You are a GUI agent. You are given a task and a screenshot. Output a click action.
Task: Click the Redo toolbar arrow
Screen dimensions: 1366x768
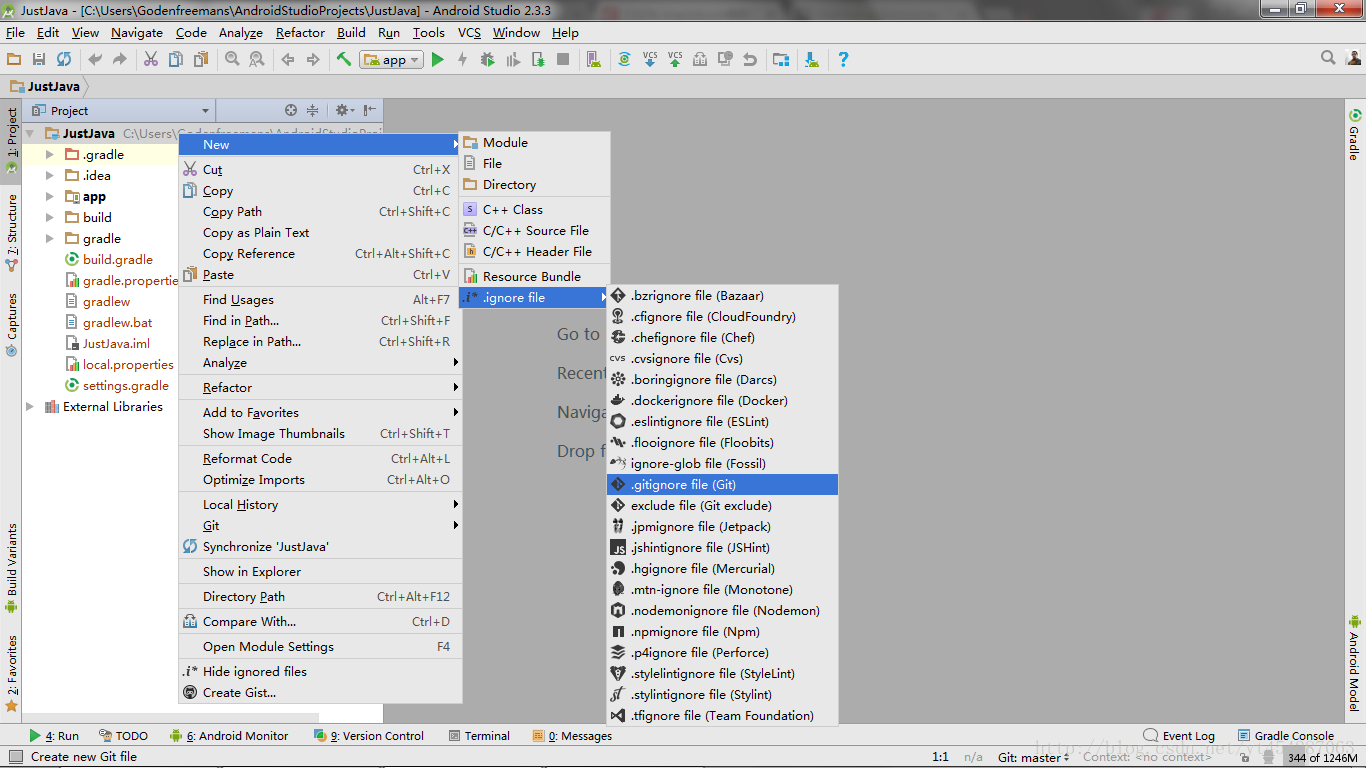point(120,60)
